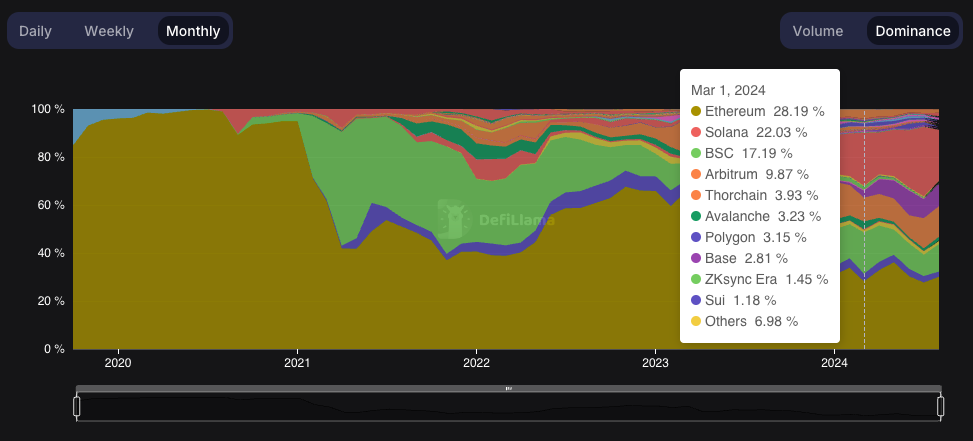Click the Others yellow legend dot
This screenshot has width=973, height=441.
tap(696, 321)
